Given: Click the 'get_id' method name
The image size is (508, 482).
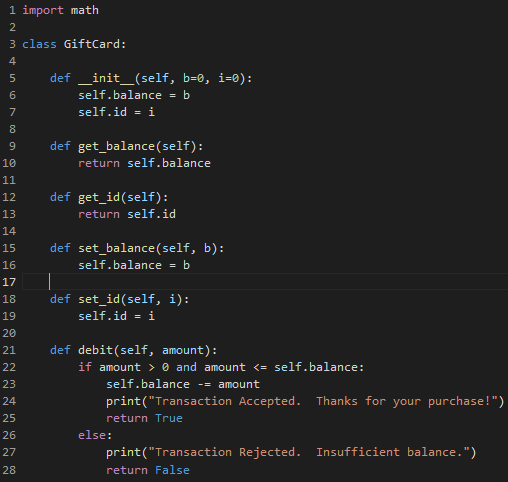Looking at the screenshot, I should pos(99,197).
